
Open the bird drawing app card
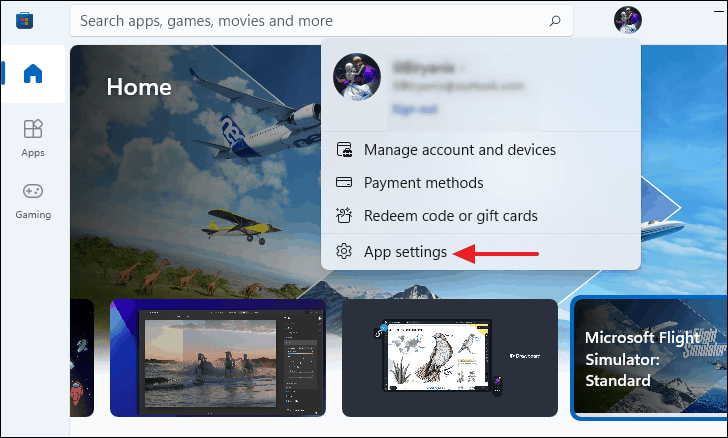(449, 358)
